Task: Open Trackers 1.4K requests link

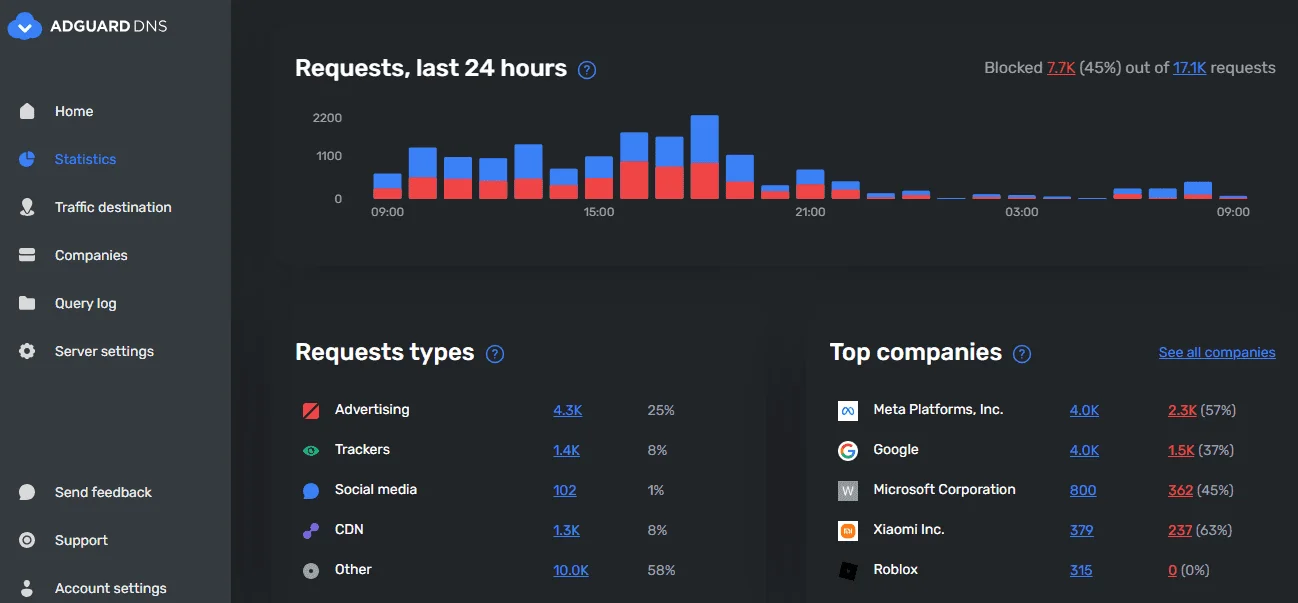Action: (566, 450)
